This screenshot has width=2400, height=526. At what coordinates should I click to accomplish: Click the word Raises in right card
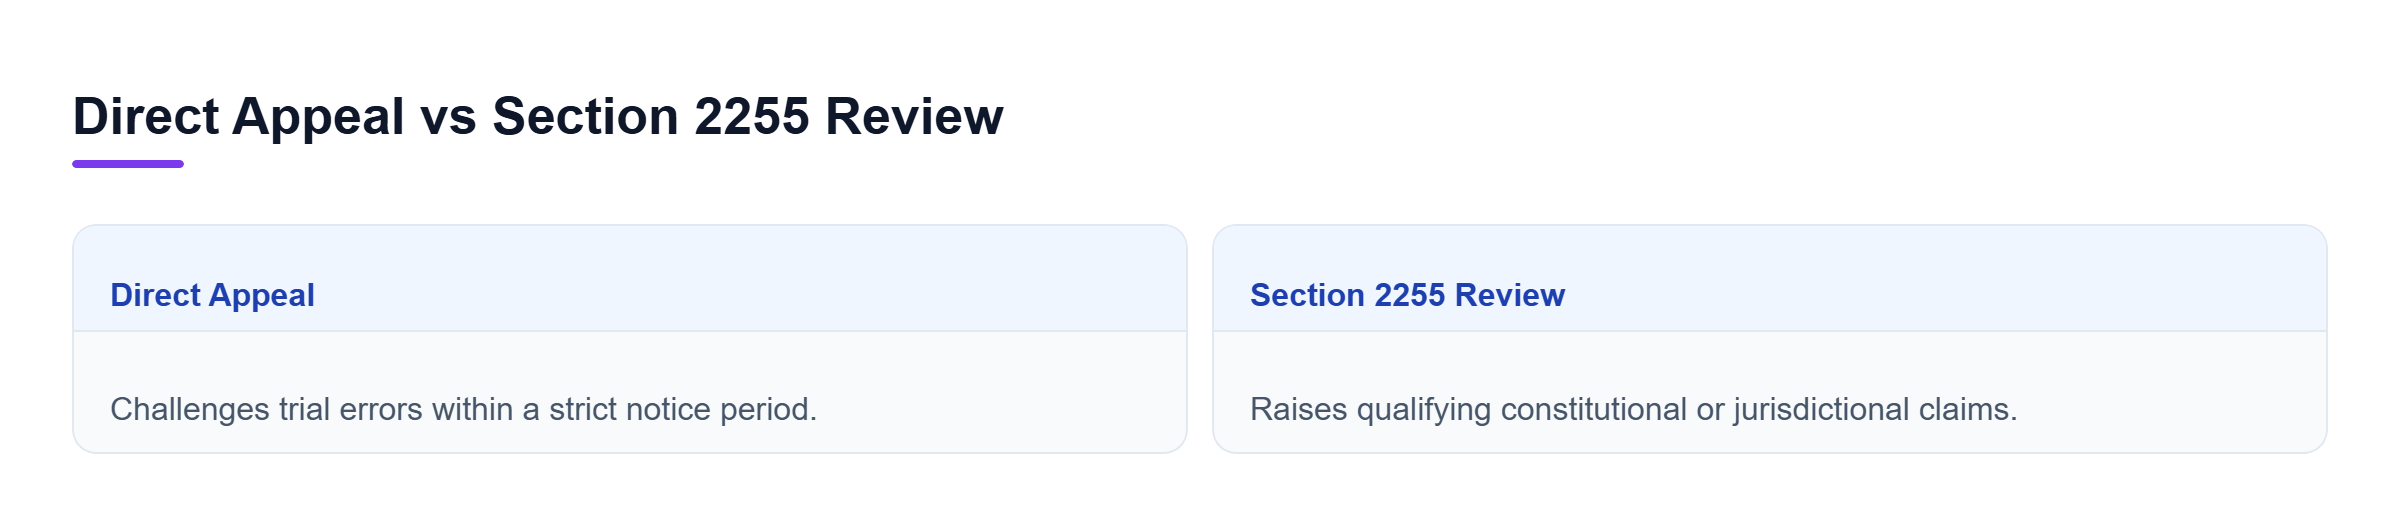coord(1299,409)
